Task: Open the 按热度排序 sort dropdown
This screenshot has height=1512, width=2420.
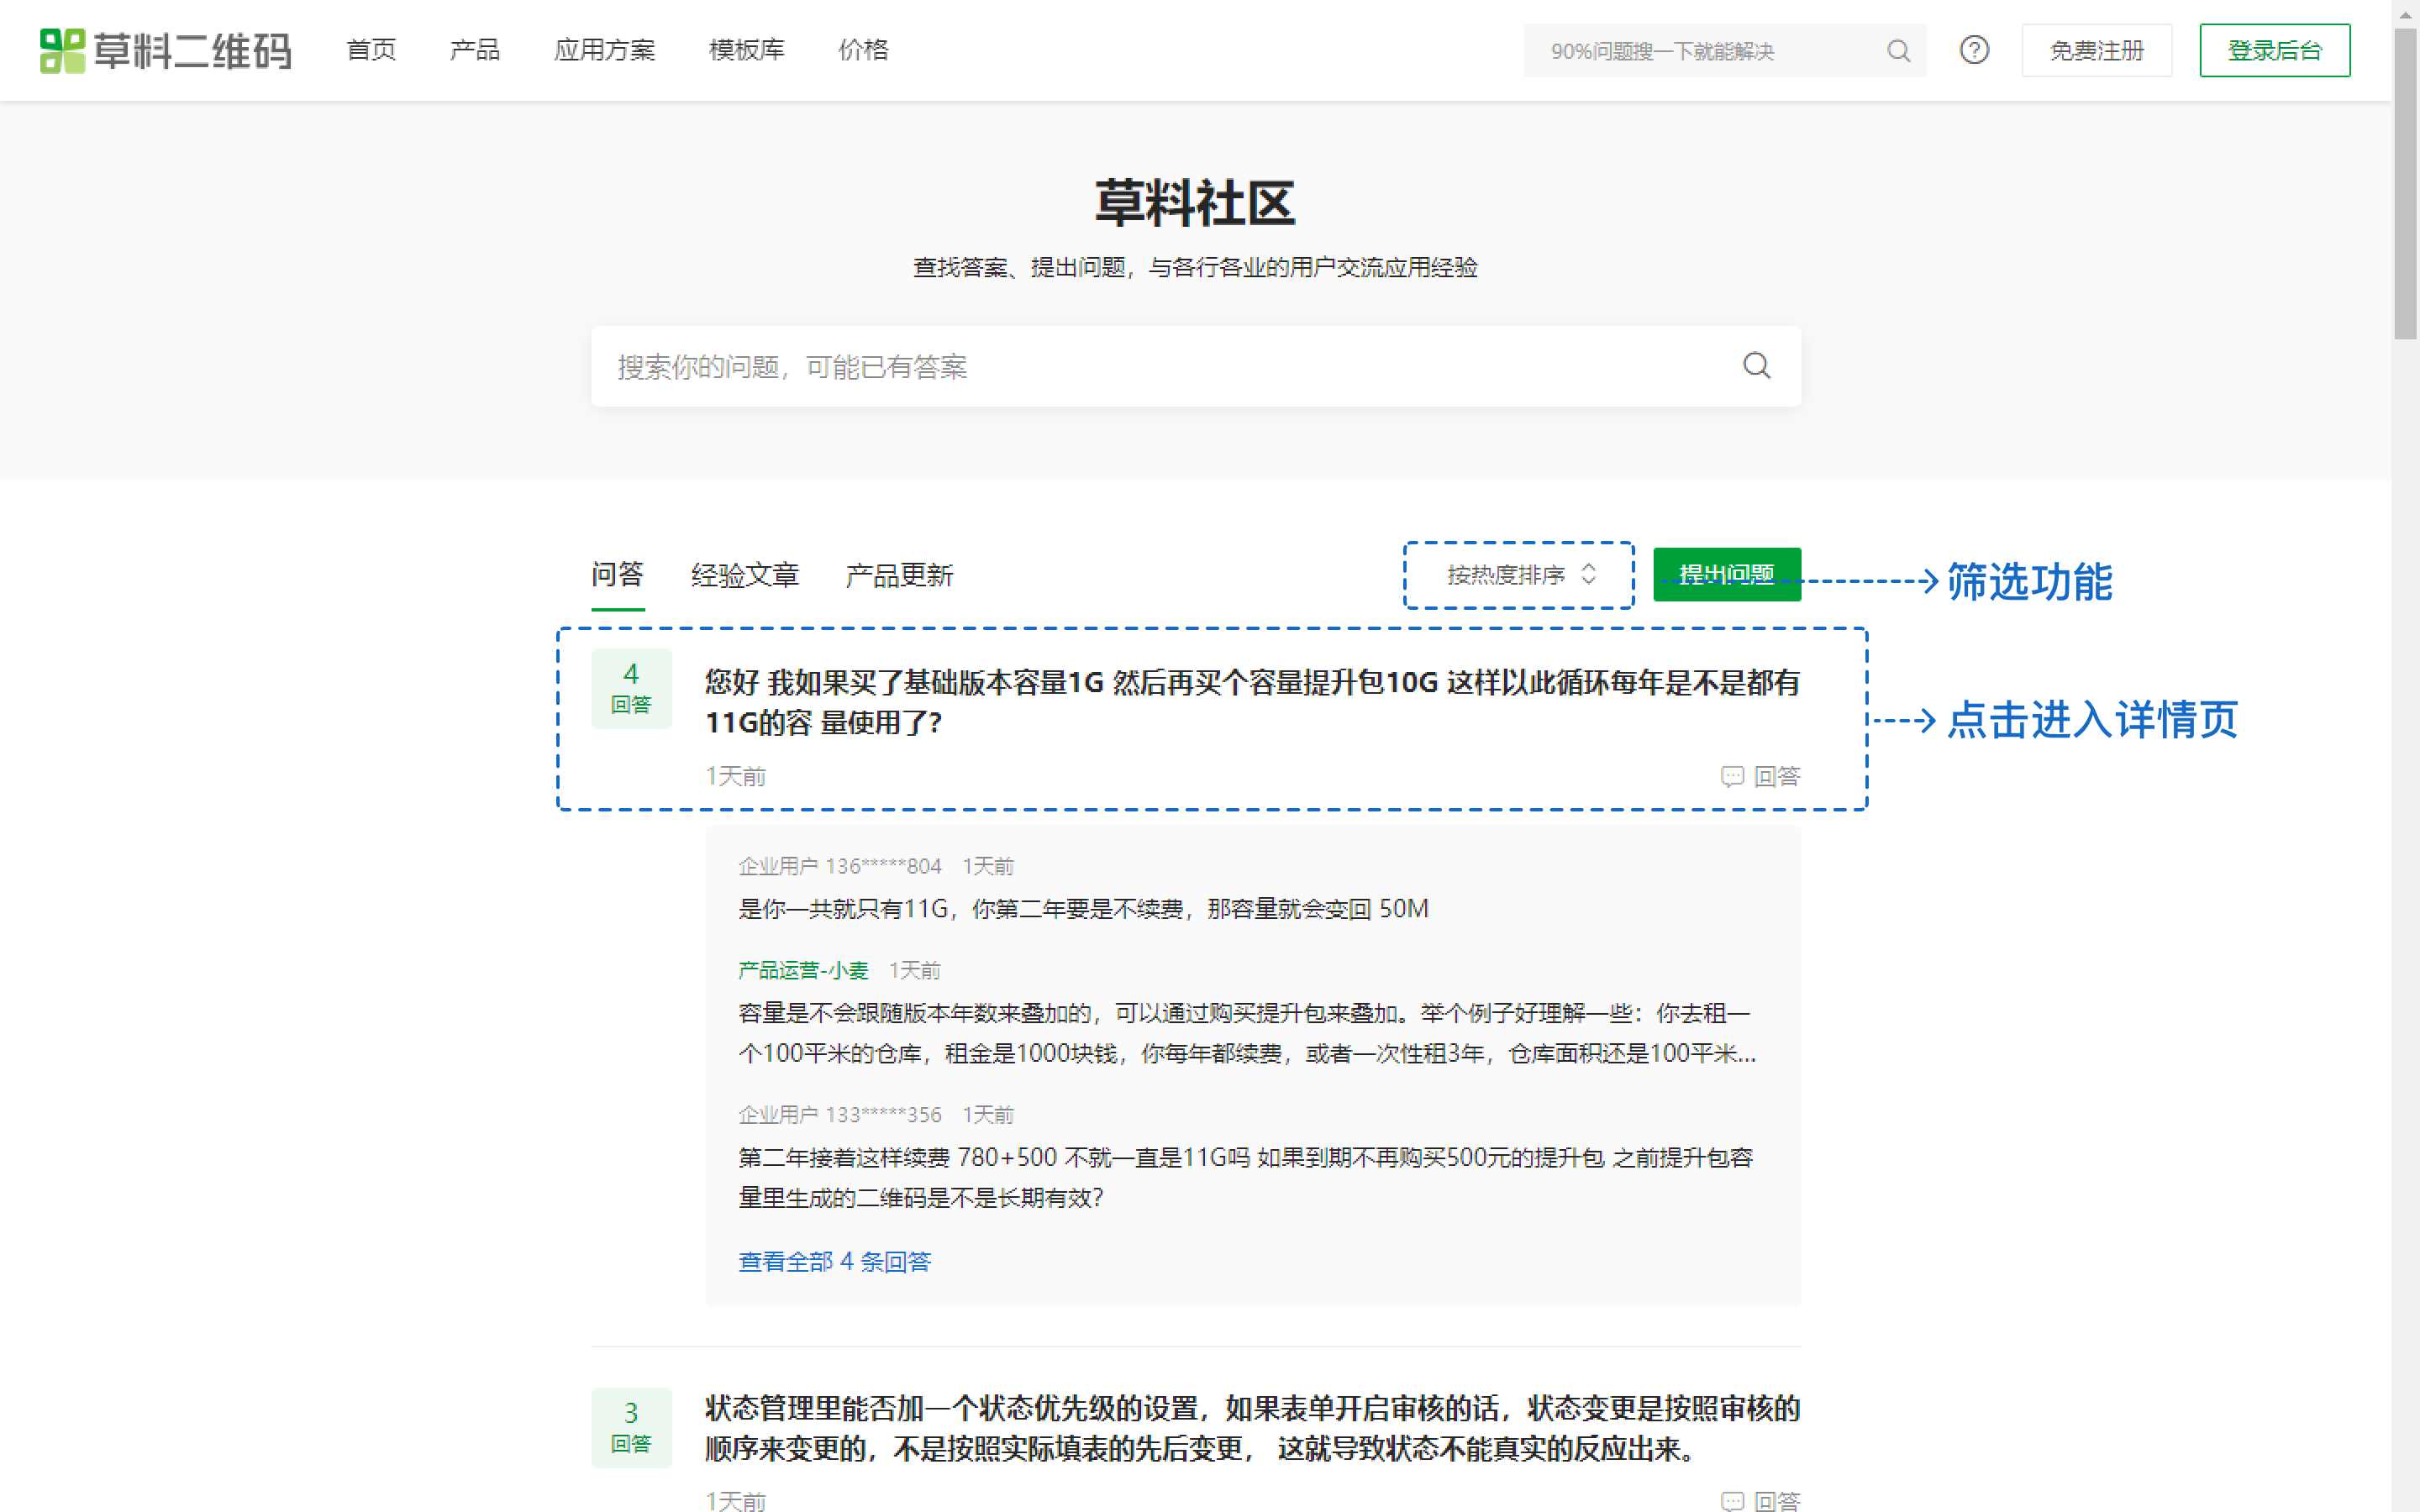Action: coord(1520,575)
